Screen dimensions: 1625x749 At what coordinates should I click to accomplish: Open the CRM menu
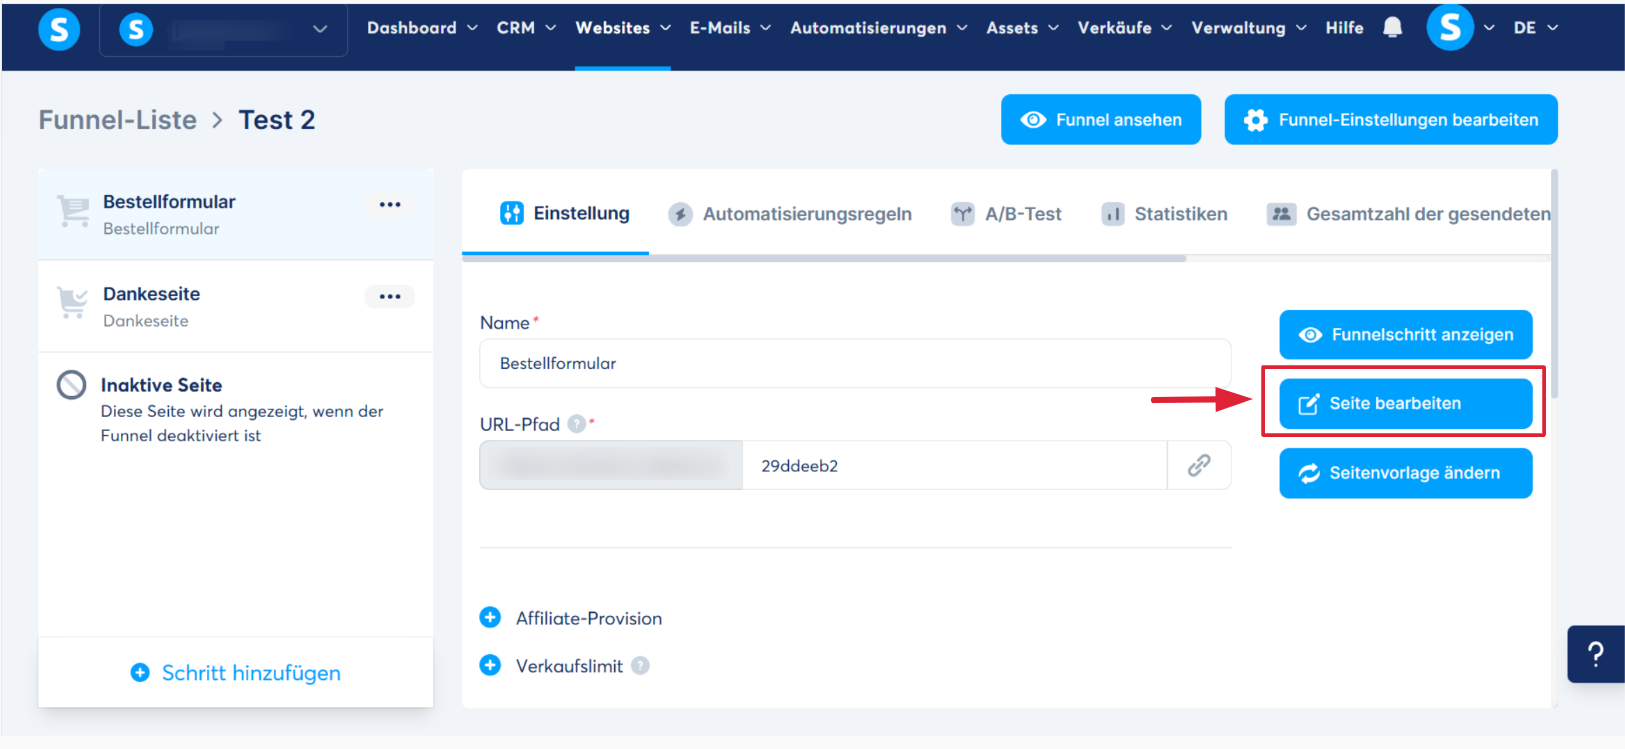click(526, 28)
